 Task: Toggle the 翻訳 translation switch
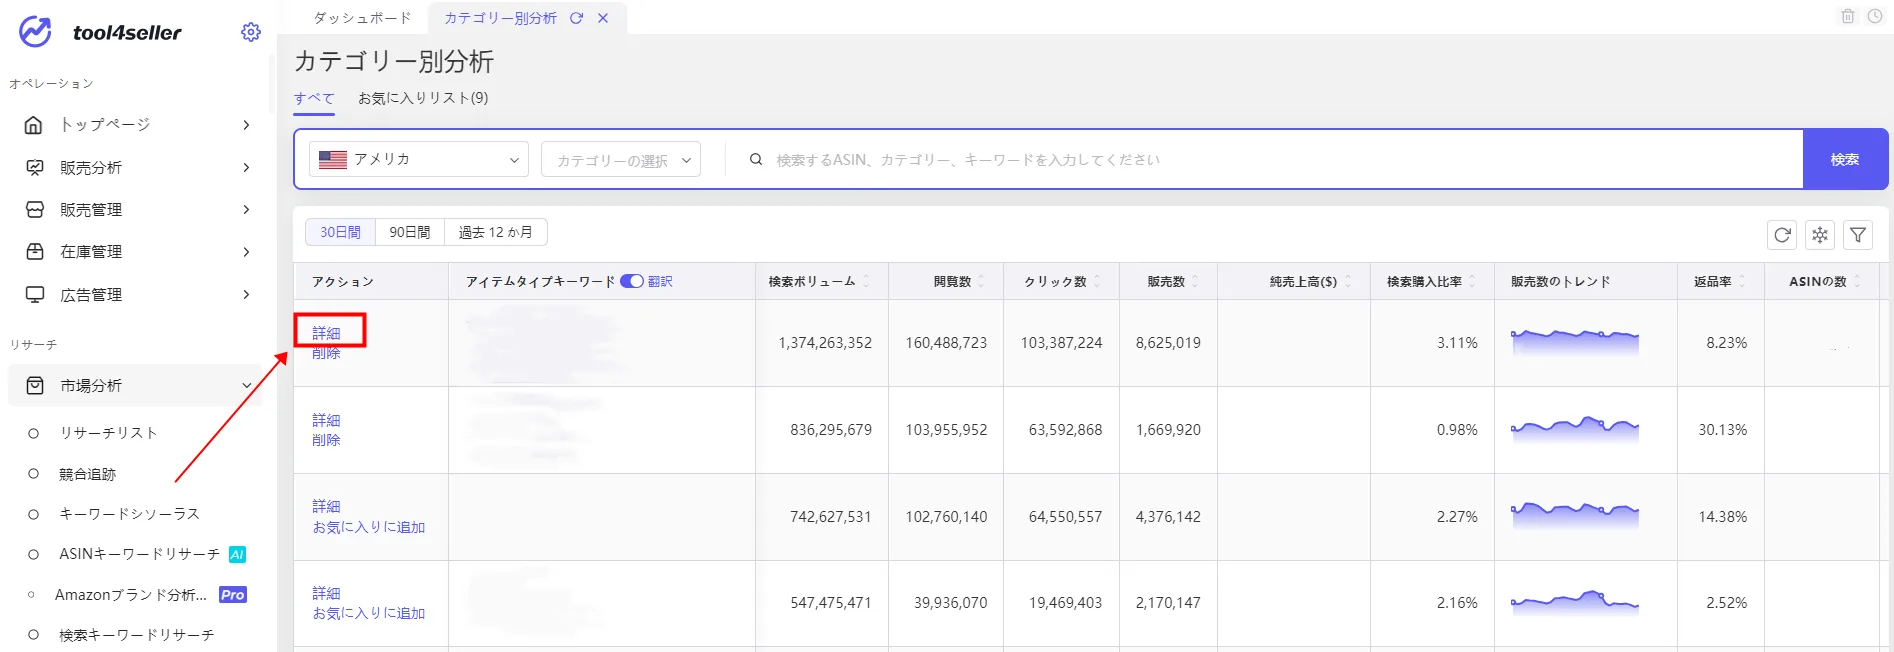point(632,281)
